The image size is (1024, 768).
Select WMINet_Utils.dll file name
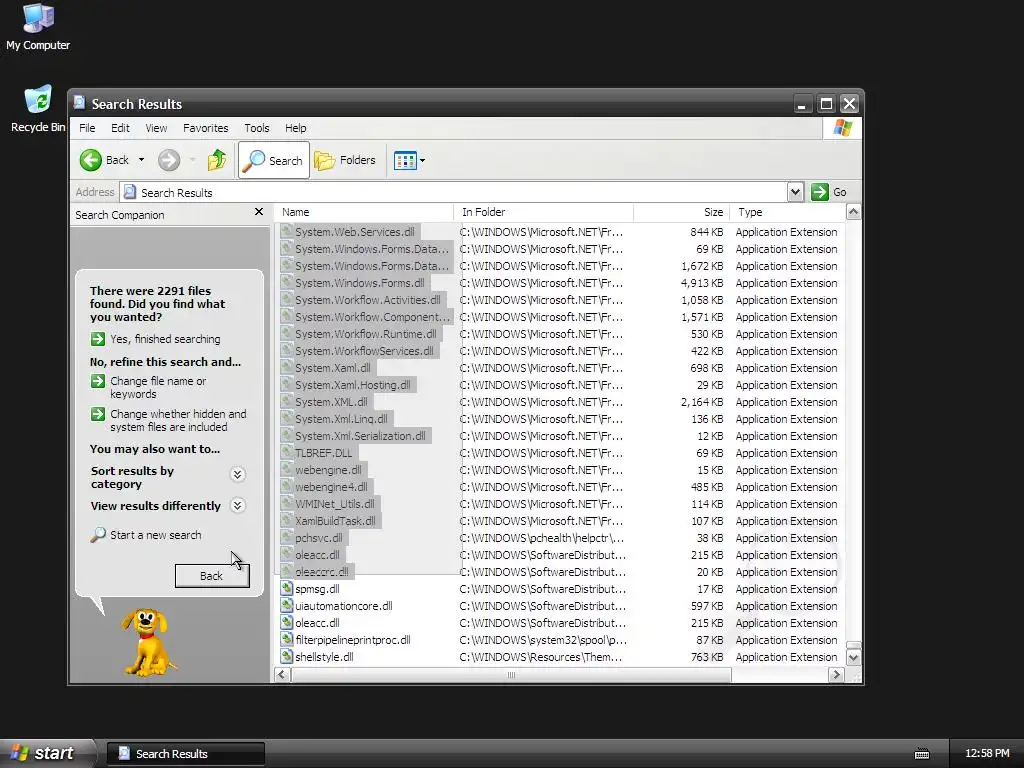tap(334, 504)
